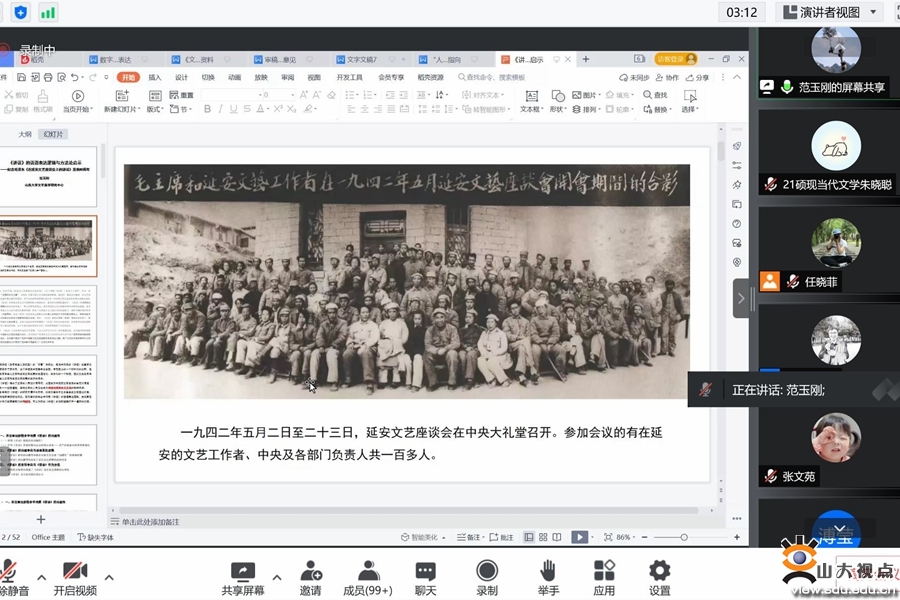Image resolution: width=900 pixels, height=600 pixels.
Task: Open the Invite (邀请) icon
Action: [x=310, y=571]
